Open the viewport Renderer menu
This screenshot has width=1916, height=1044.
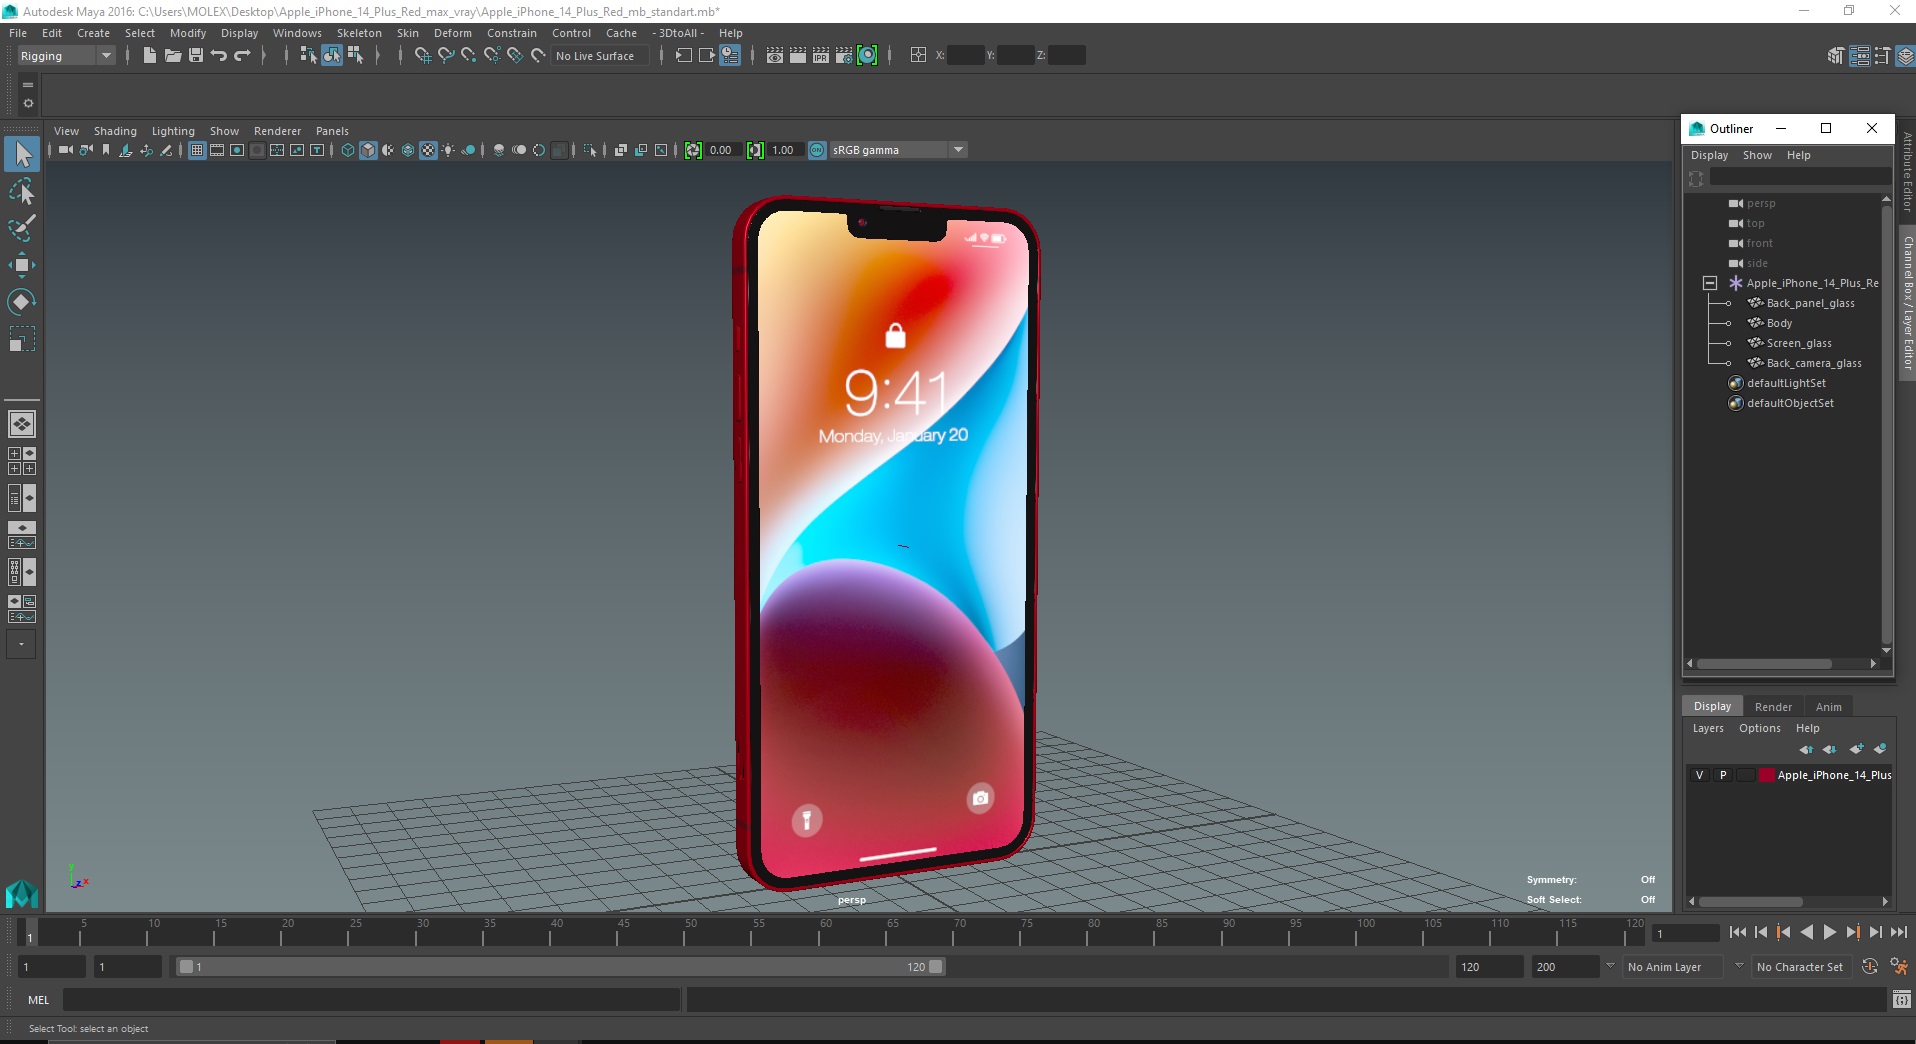tap(277, 131)
